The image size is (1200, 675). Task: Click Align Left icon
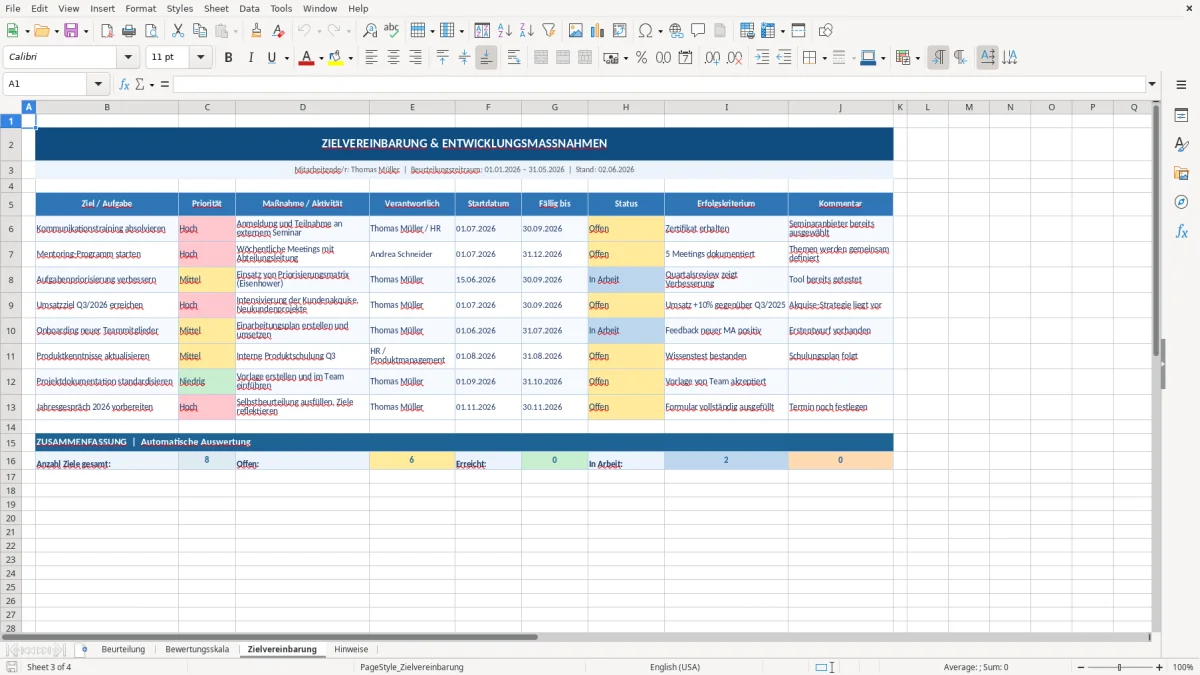coord(372,58)
